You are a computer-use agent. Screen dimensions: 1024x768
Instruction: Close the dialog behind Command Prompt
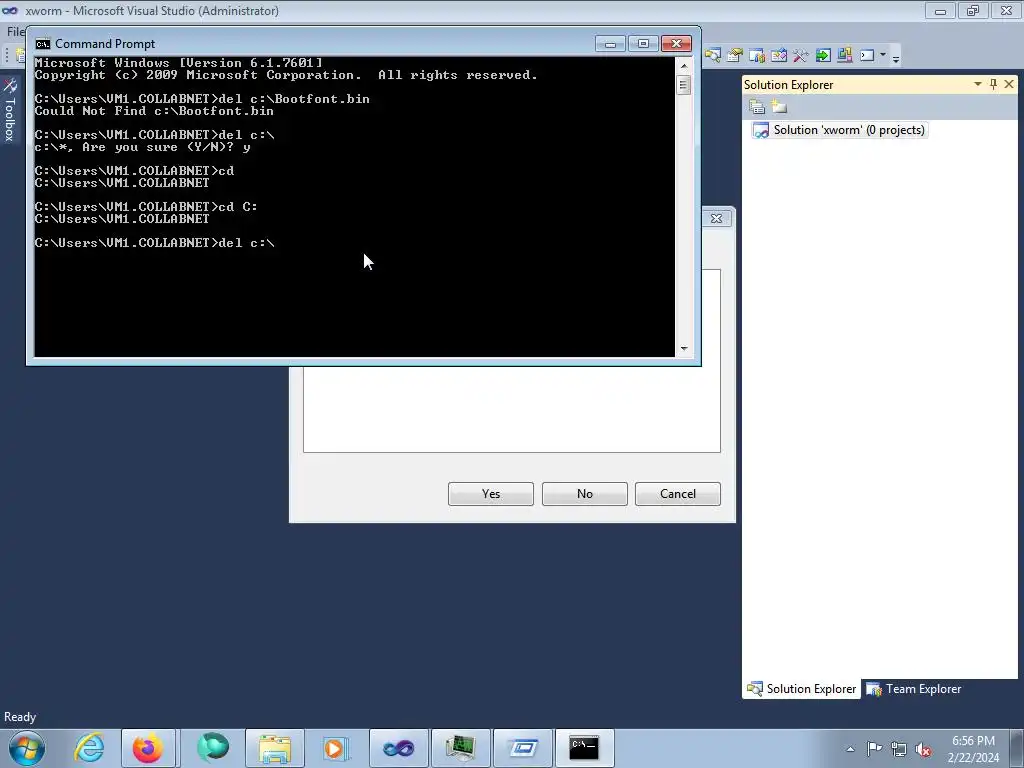pos(716,218)
